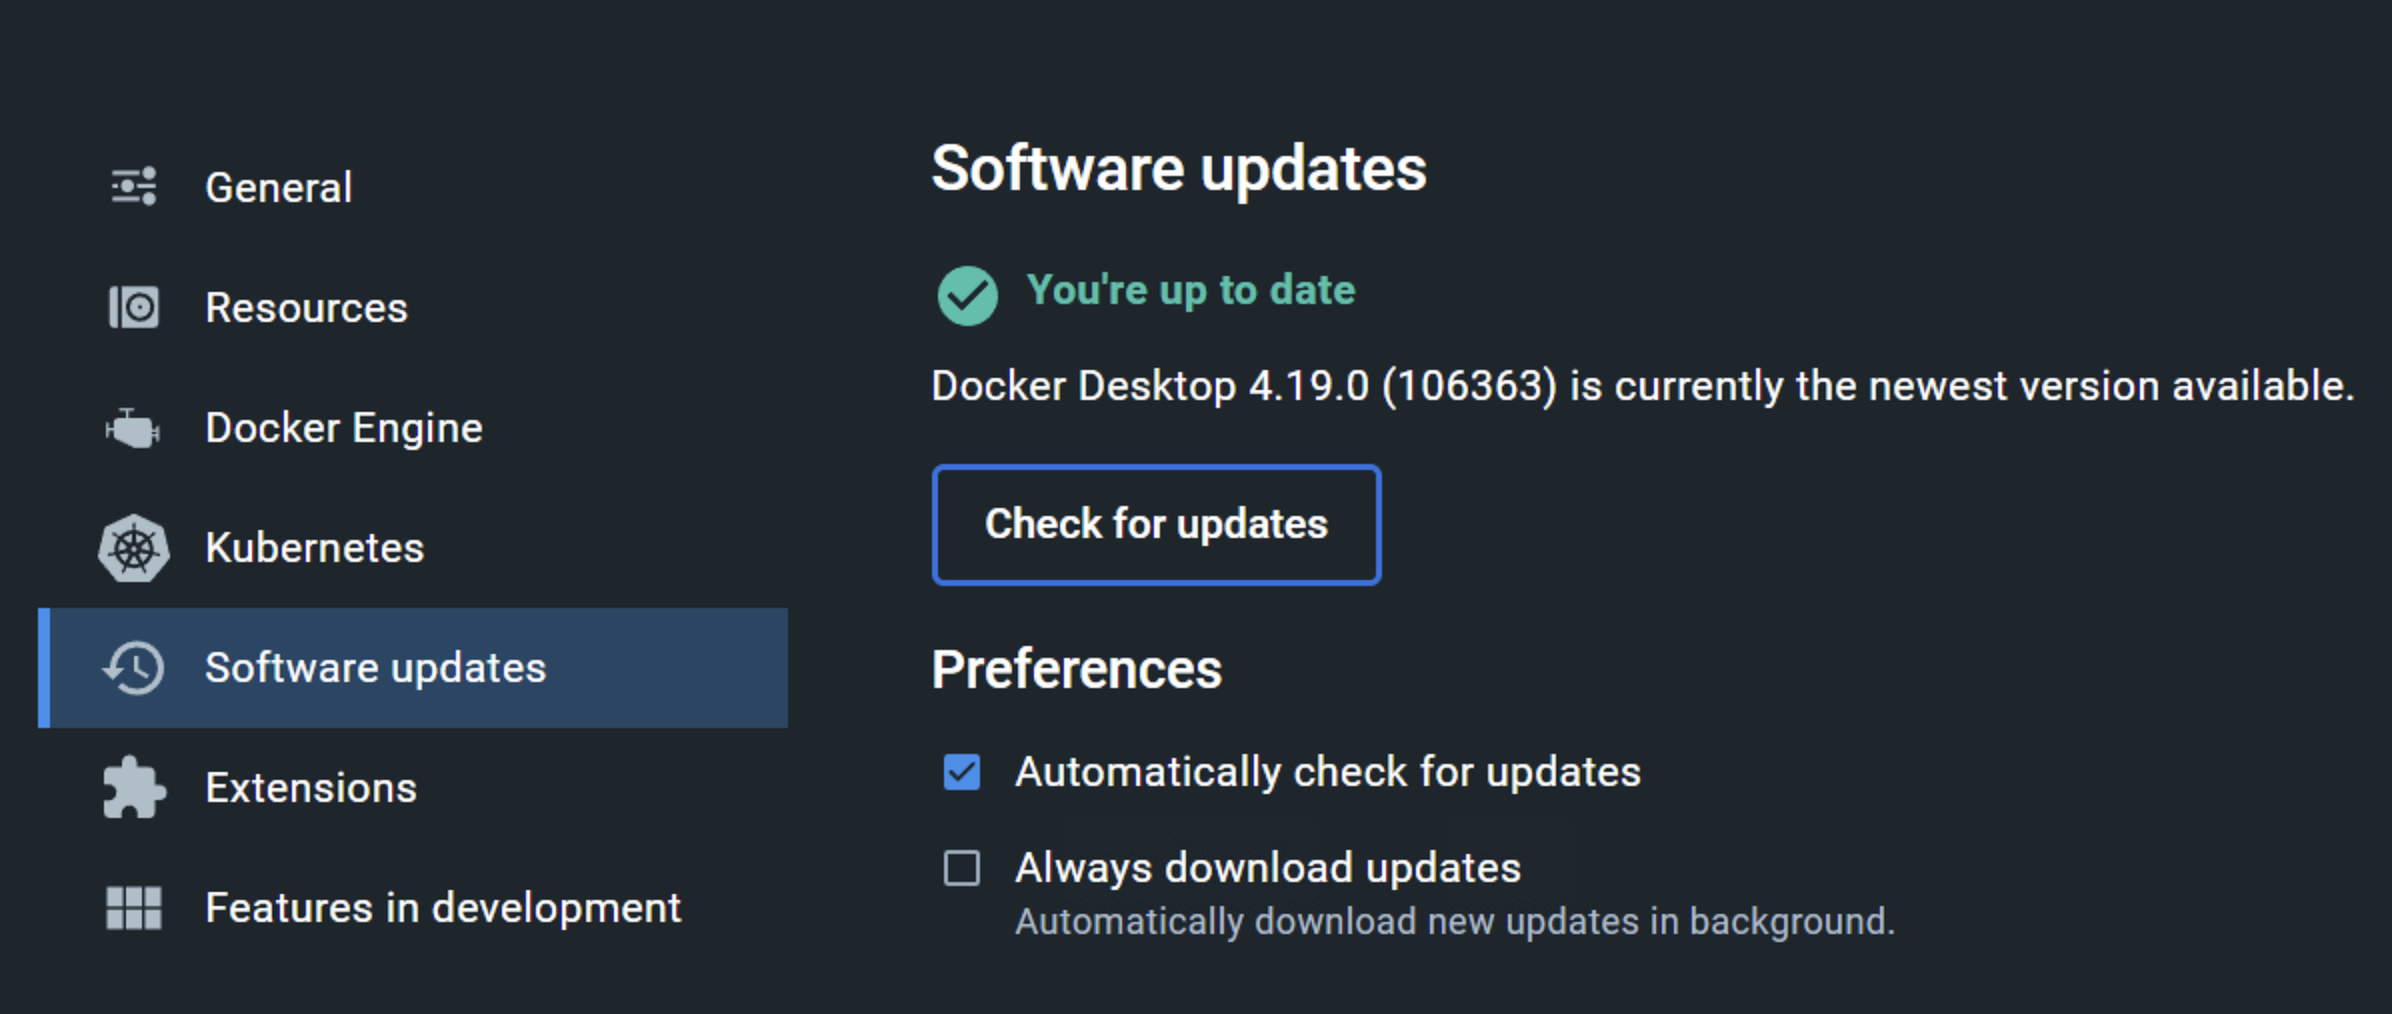The width and height of the screenshot is (2392, 1014).
Task: Click the Check for updates button
Action: point(1157,525)
